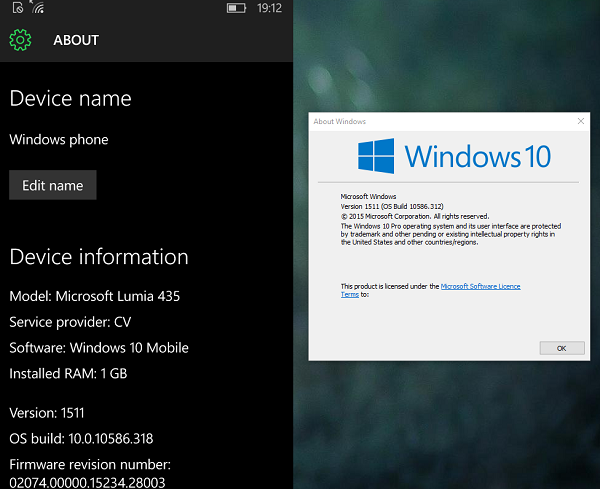
Task: Select 'Version 1511 (OS Build 10586.312)' text
Action: [x=392, y=206]
